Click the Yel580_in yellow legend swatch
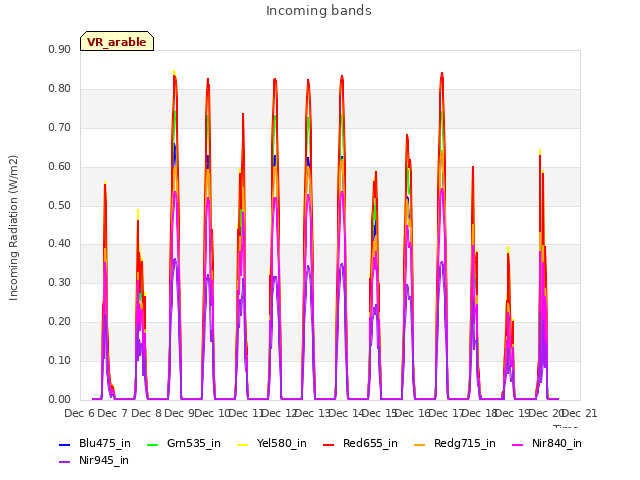 click(x=242, y=444)
